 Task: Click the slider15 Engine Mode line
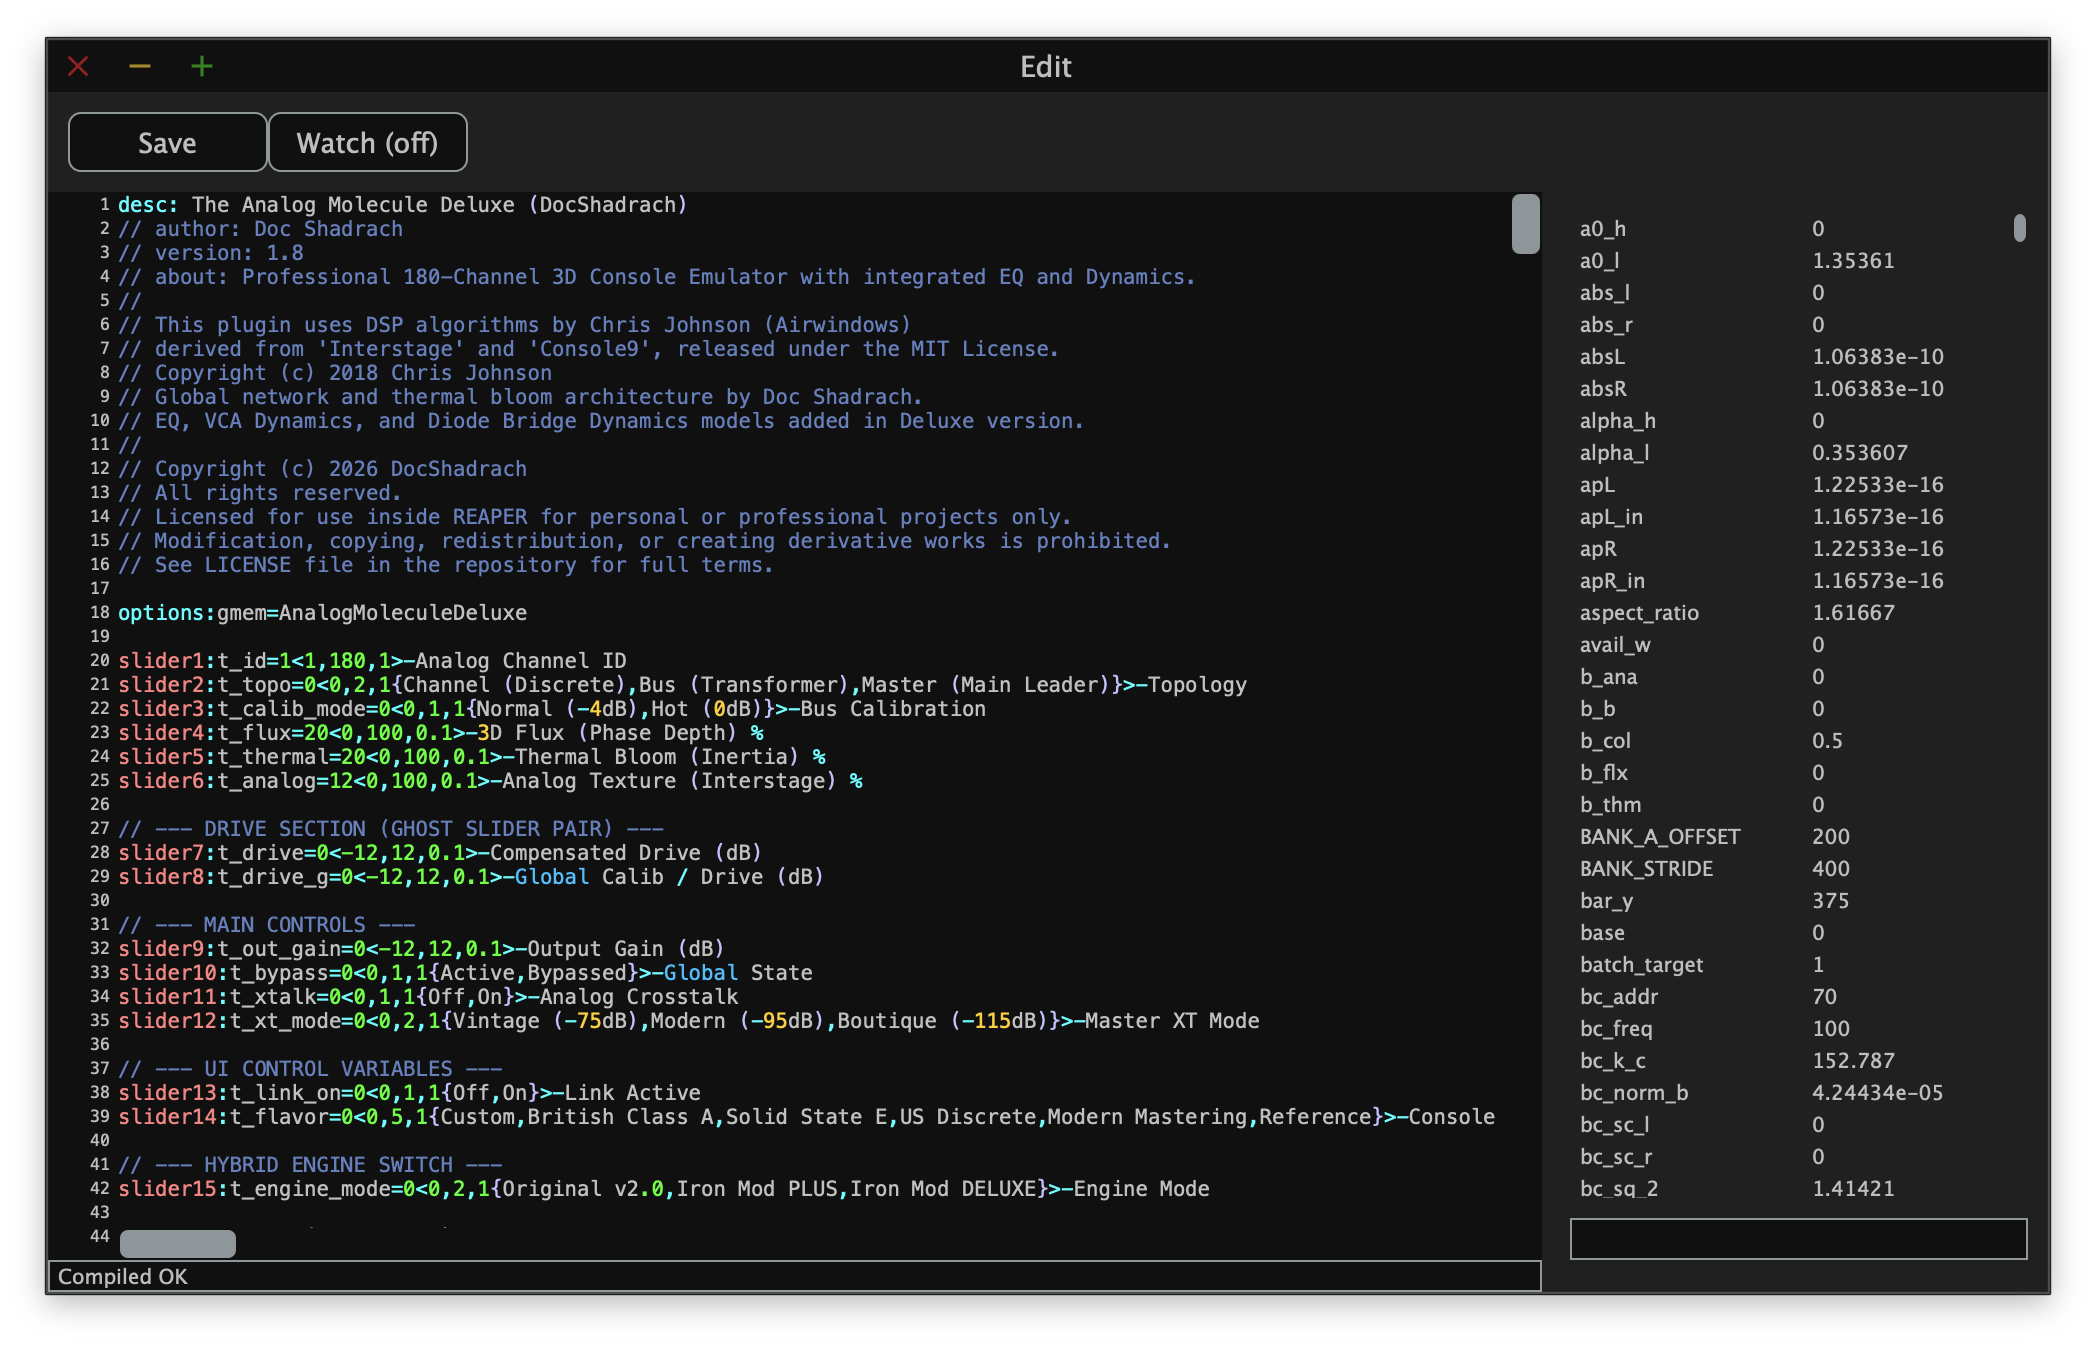[664, 1189]
